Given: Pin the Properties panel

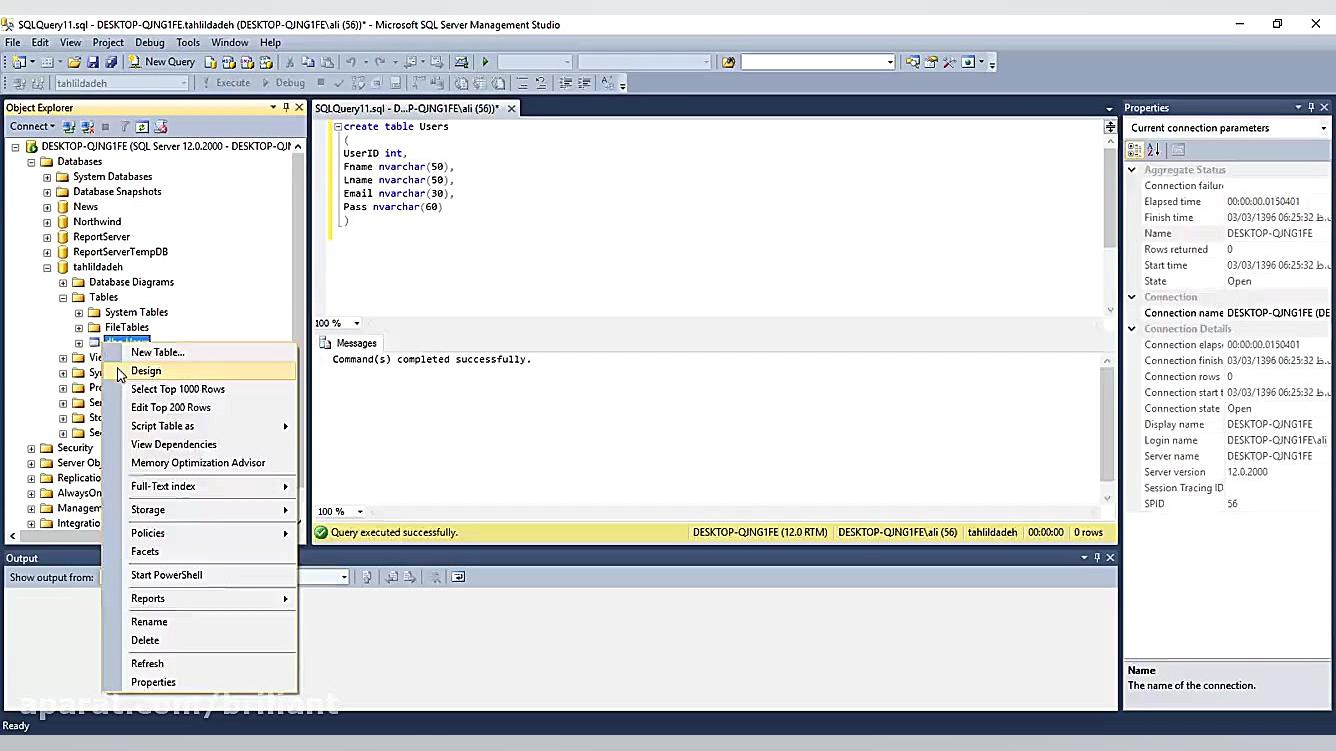Looking at the screenshot, I should coord(1311,107).
